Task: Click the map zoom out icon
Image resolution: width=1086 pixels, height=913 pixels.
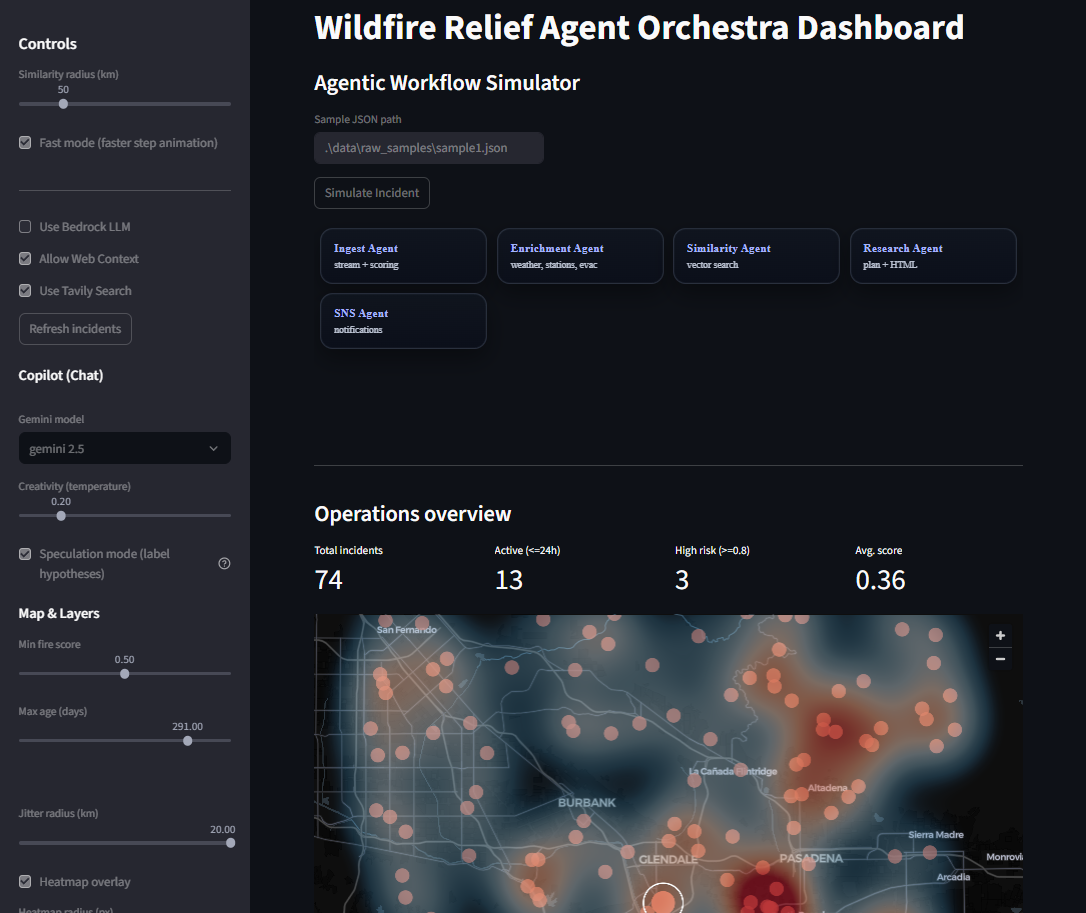Action: pos(1000,659)
